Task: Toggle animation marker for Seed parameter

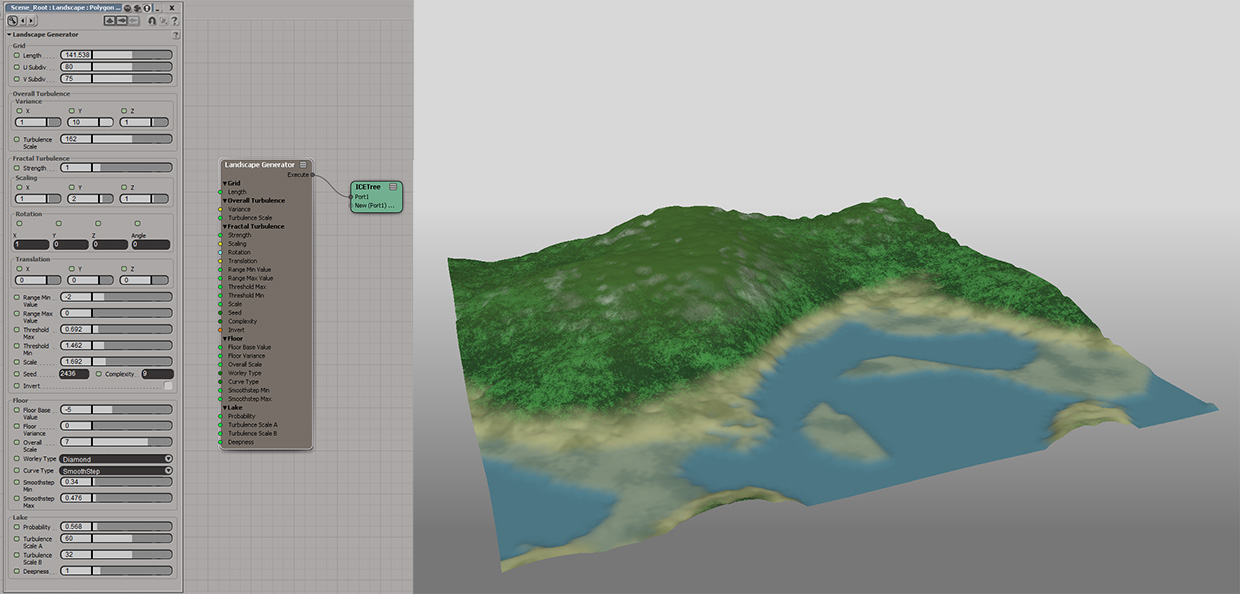Action: point(17,374)
